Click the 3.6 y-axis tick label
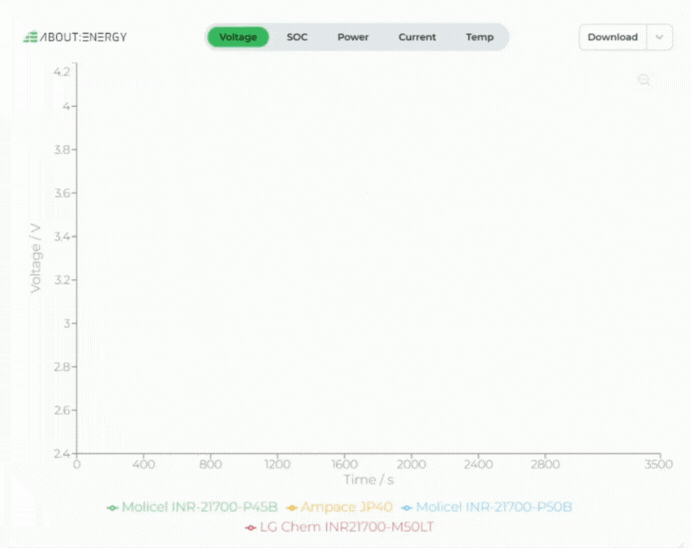 coord(62,193)
